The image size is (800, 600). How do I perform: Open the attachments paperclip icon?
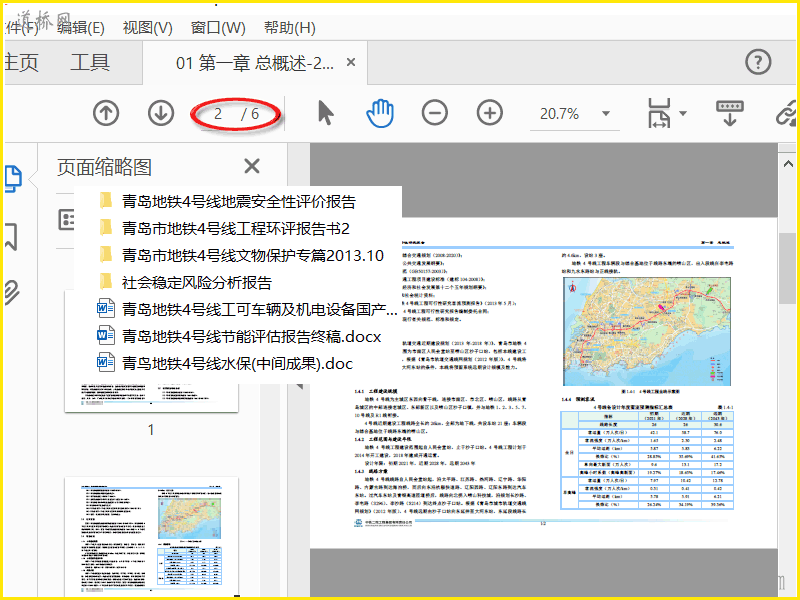12,292
